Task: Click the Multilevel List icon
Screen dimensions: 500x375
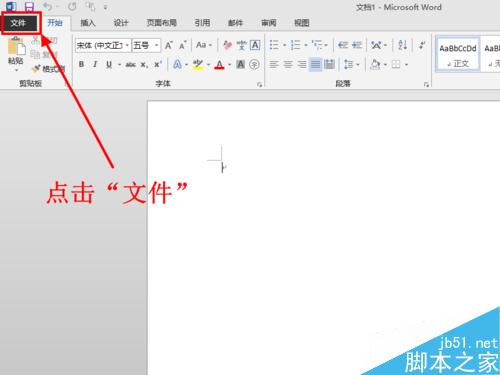Action: [x=317, y=45]
